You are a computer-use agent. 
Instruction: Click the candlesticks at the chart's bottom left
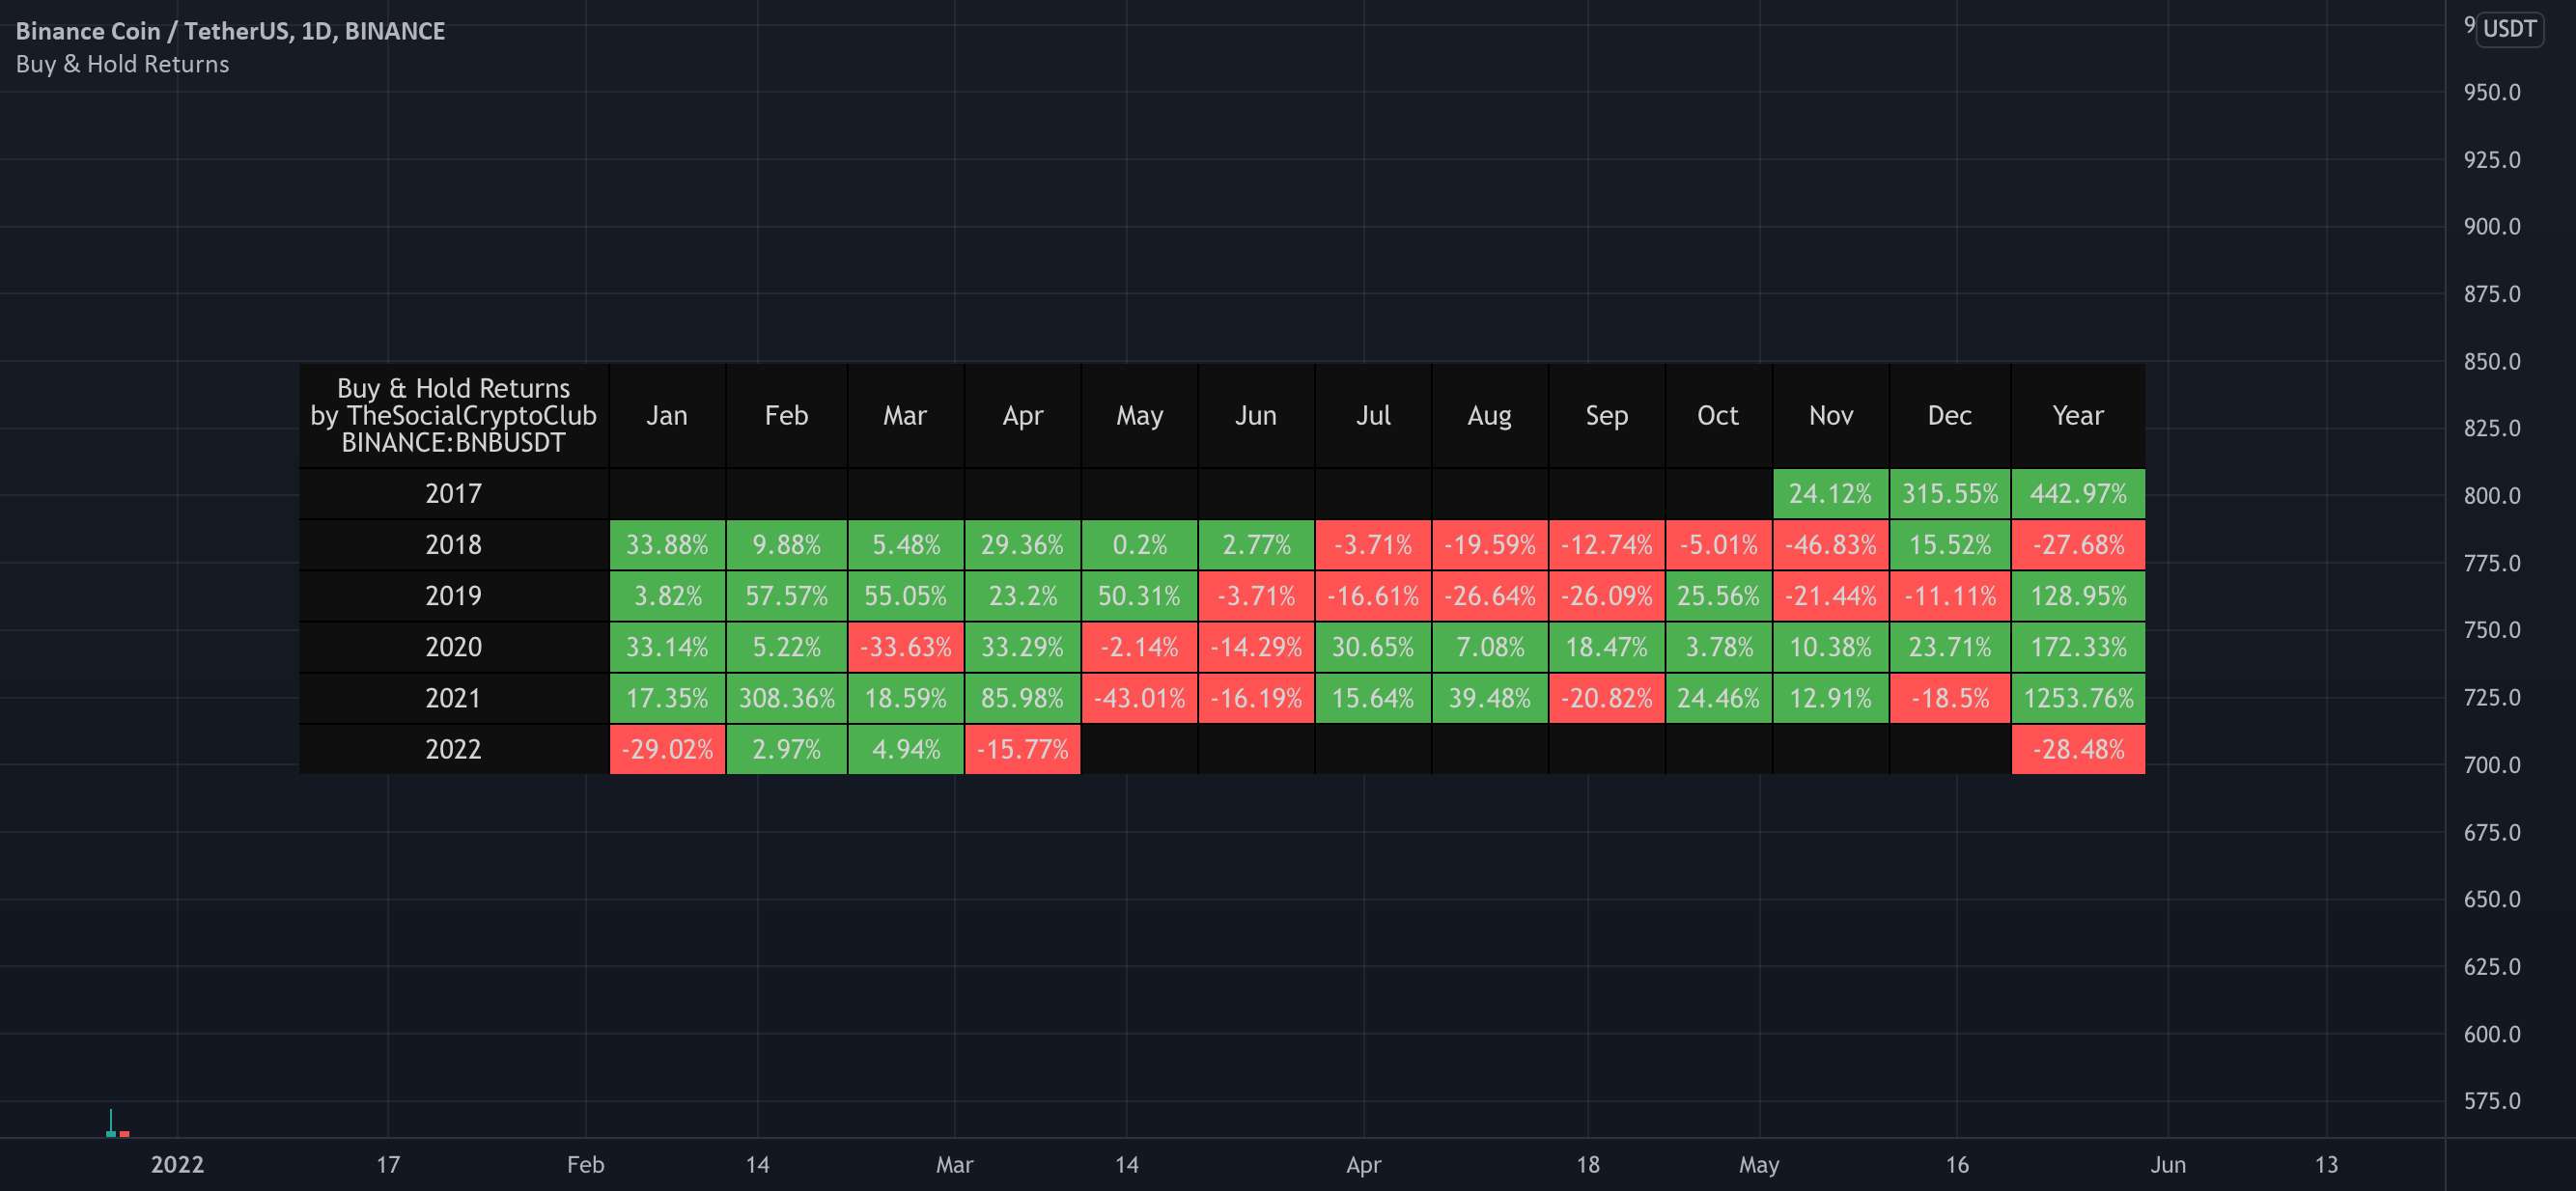pyautogui.click(x=117, y=1123)
